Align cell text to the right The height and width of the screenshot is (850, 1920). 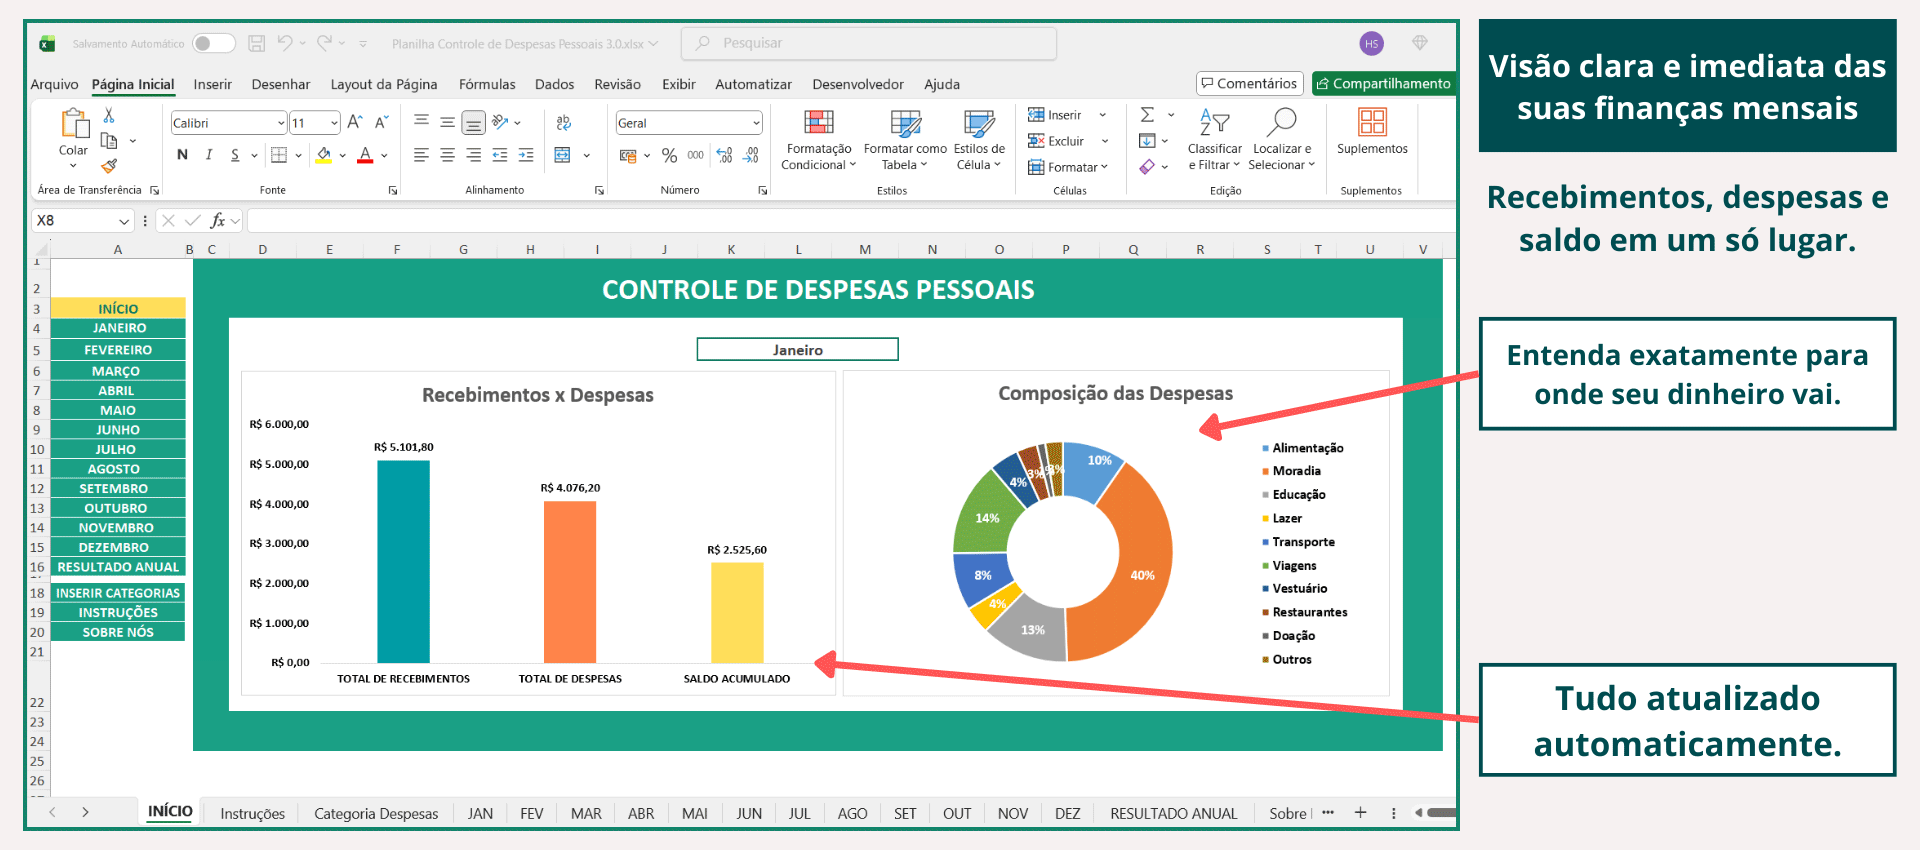473,155
